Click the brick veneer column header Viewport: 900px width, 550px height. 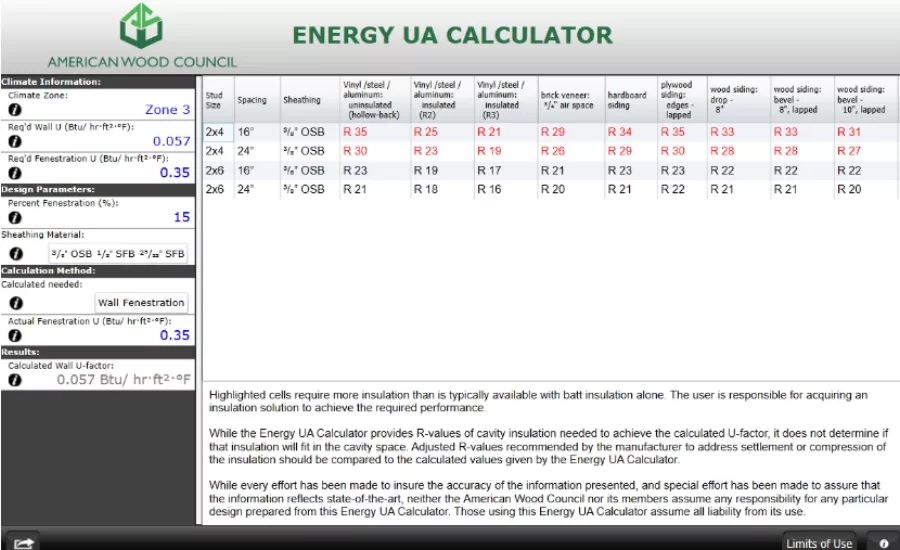[x=571, y=99]
